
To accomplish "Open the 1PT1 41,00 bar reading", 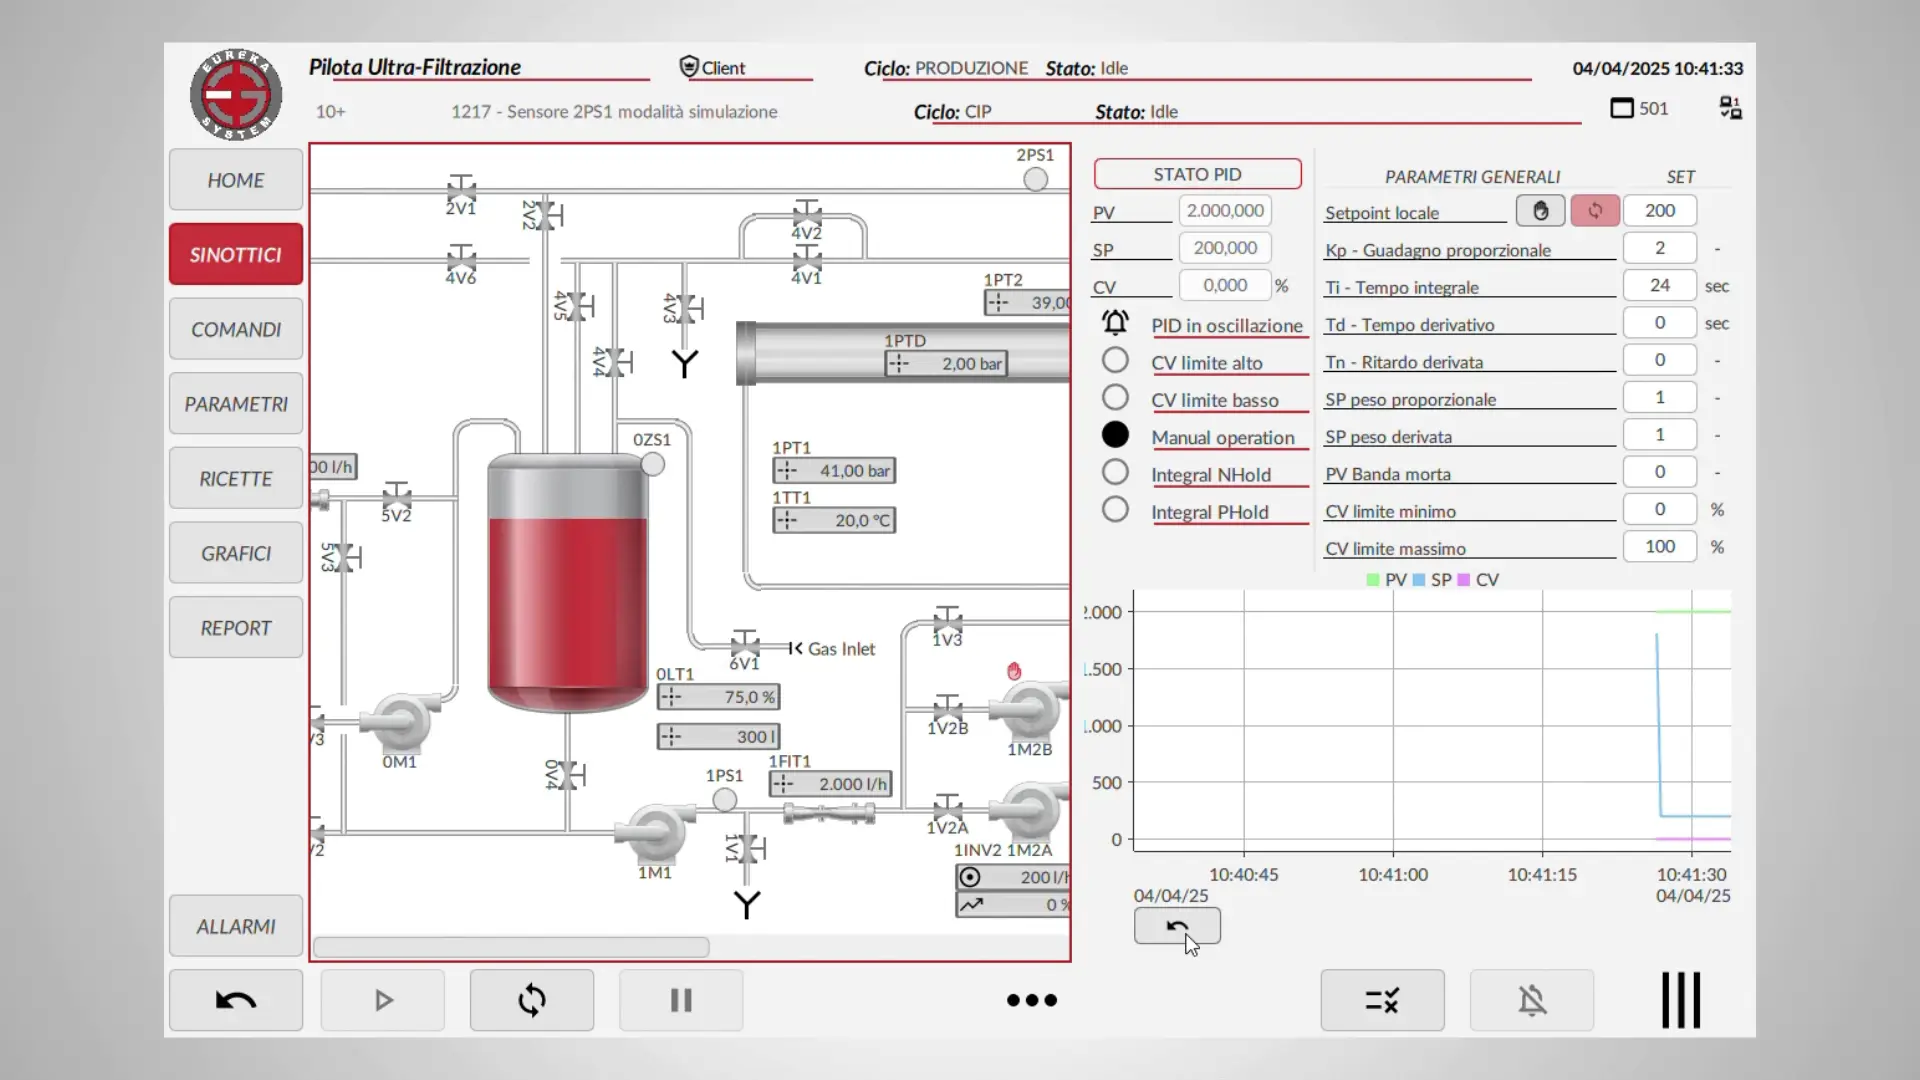I will point(834,470).
